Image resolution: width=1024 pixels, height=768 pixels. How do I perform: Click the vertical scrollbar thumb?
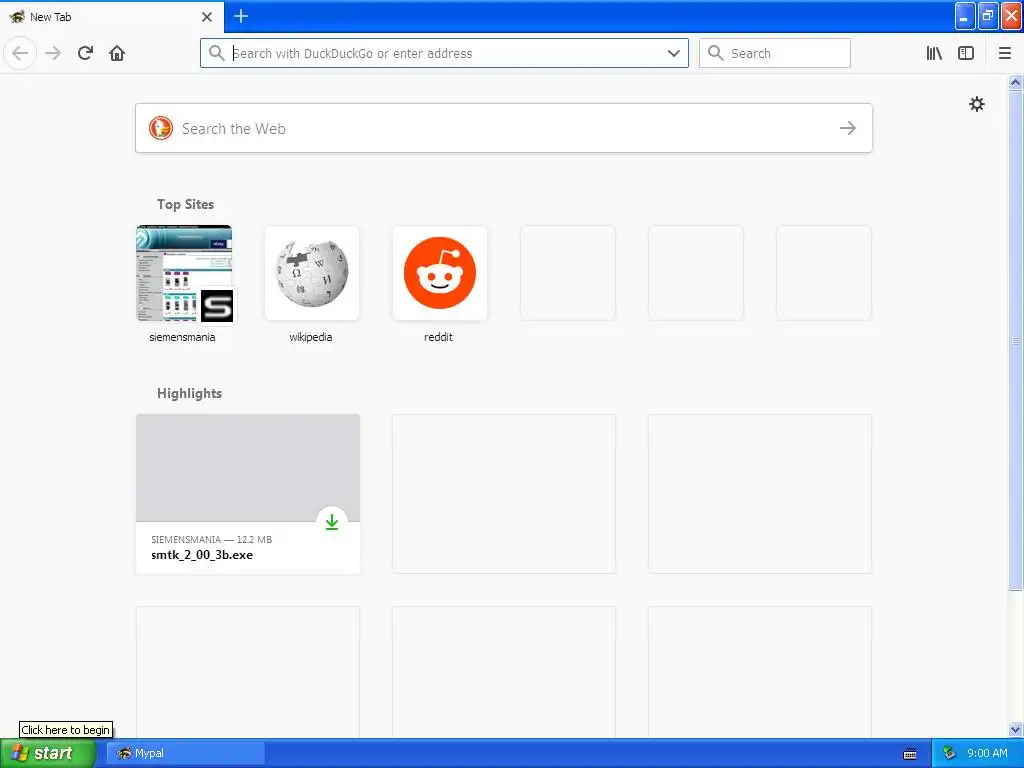pyautogui.click(x=1015, y=340)
